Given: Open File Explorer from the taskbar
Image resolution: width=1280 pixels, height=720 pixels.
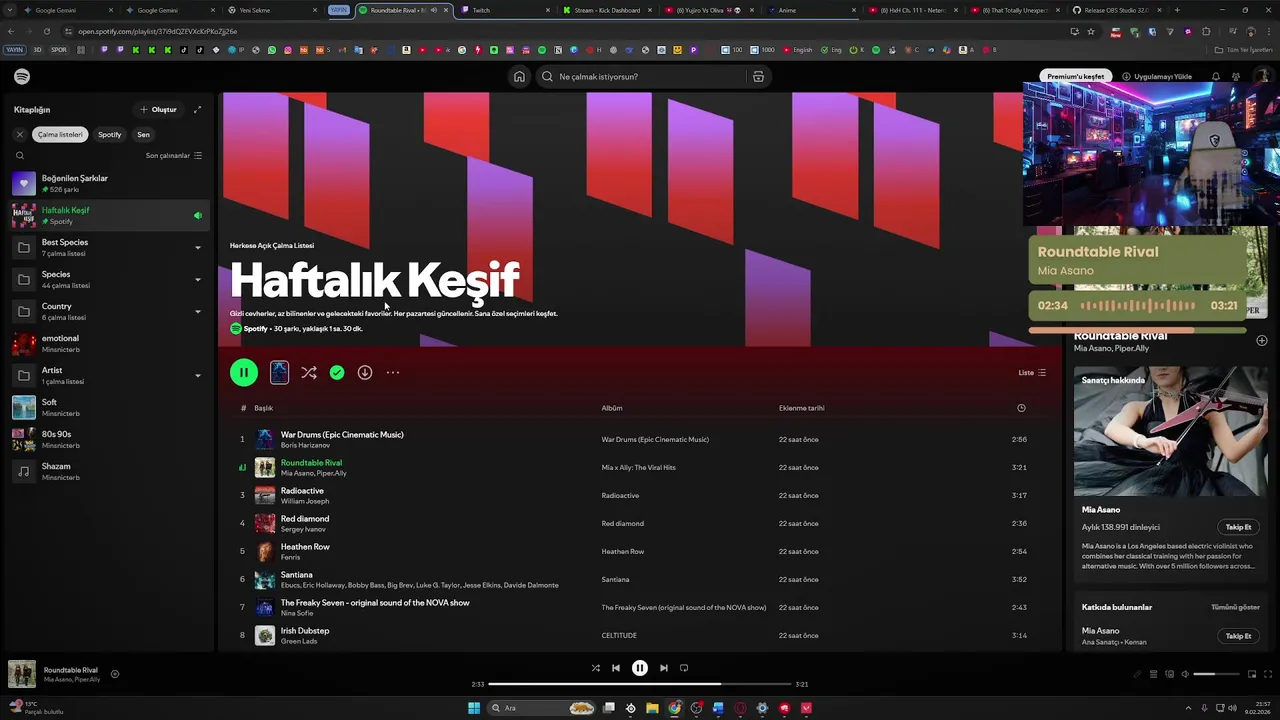Looking at the screenshot, I should coord(652,708).
